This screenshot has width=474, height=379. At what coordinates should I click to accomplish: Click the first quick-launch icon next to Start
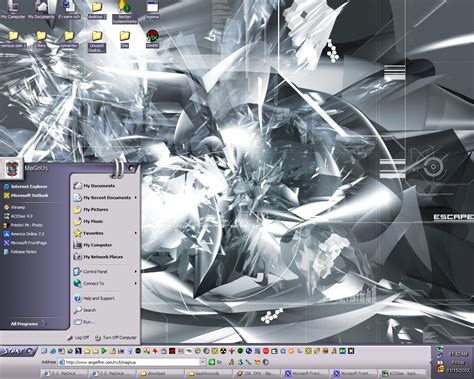click(44, 351)
